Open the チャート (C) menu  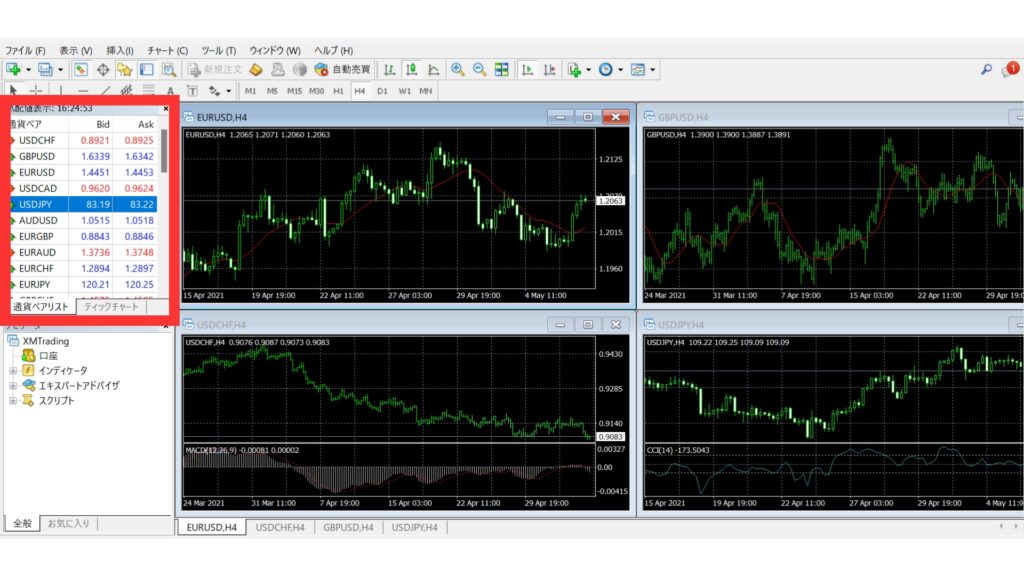[167, 50]
